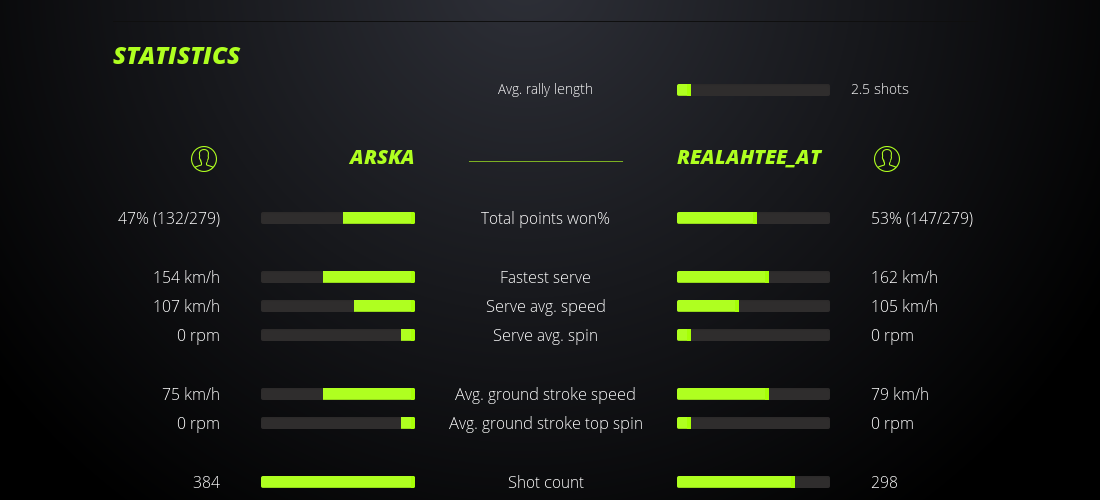Click the Shot count label
Screen dimensions: 1100x500
545,482
